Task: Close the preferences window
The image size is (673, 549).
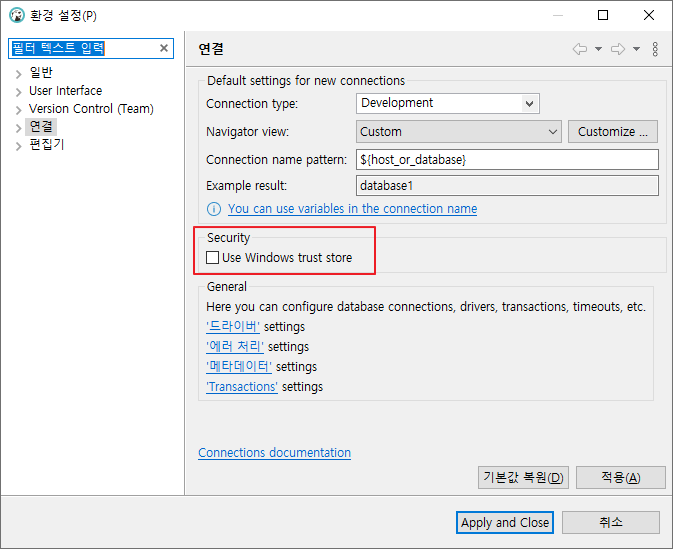Action: click(x=649, y=15)
